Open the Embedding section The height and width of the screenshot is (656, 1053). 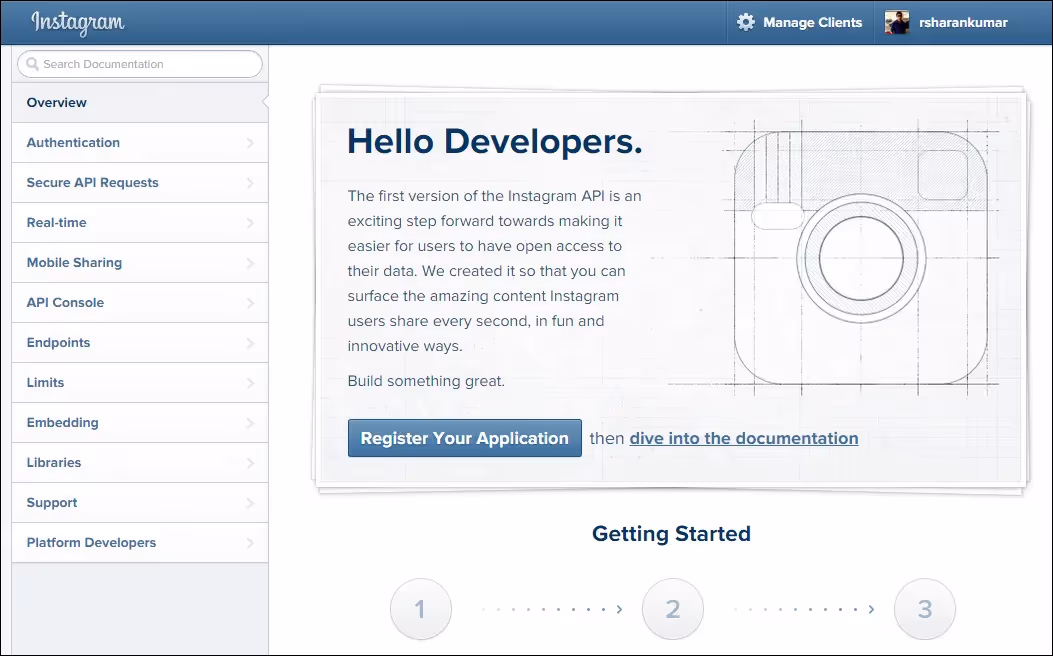click(140, 422)
